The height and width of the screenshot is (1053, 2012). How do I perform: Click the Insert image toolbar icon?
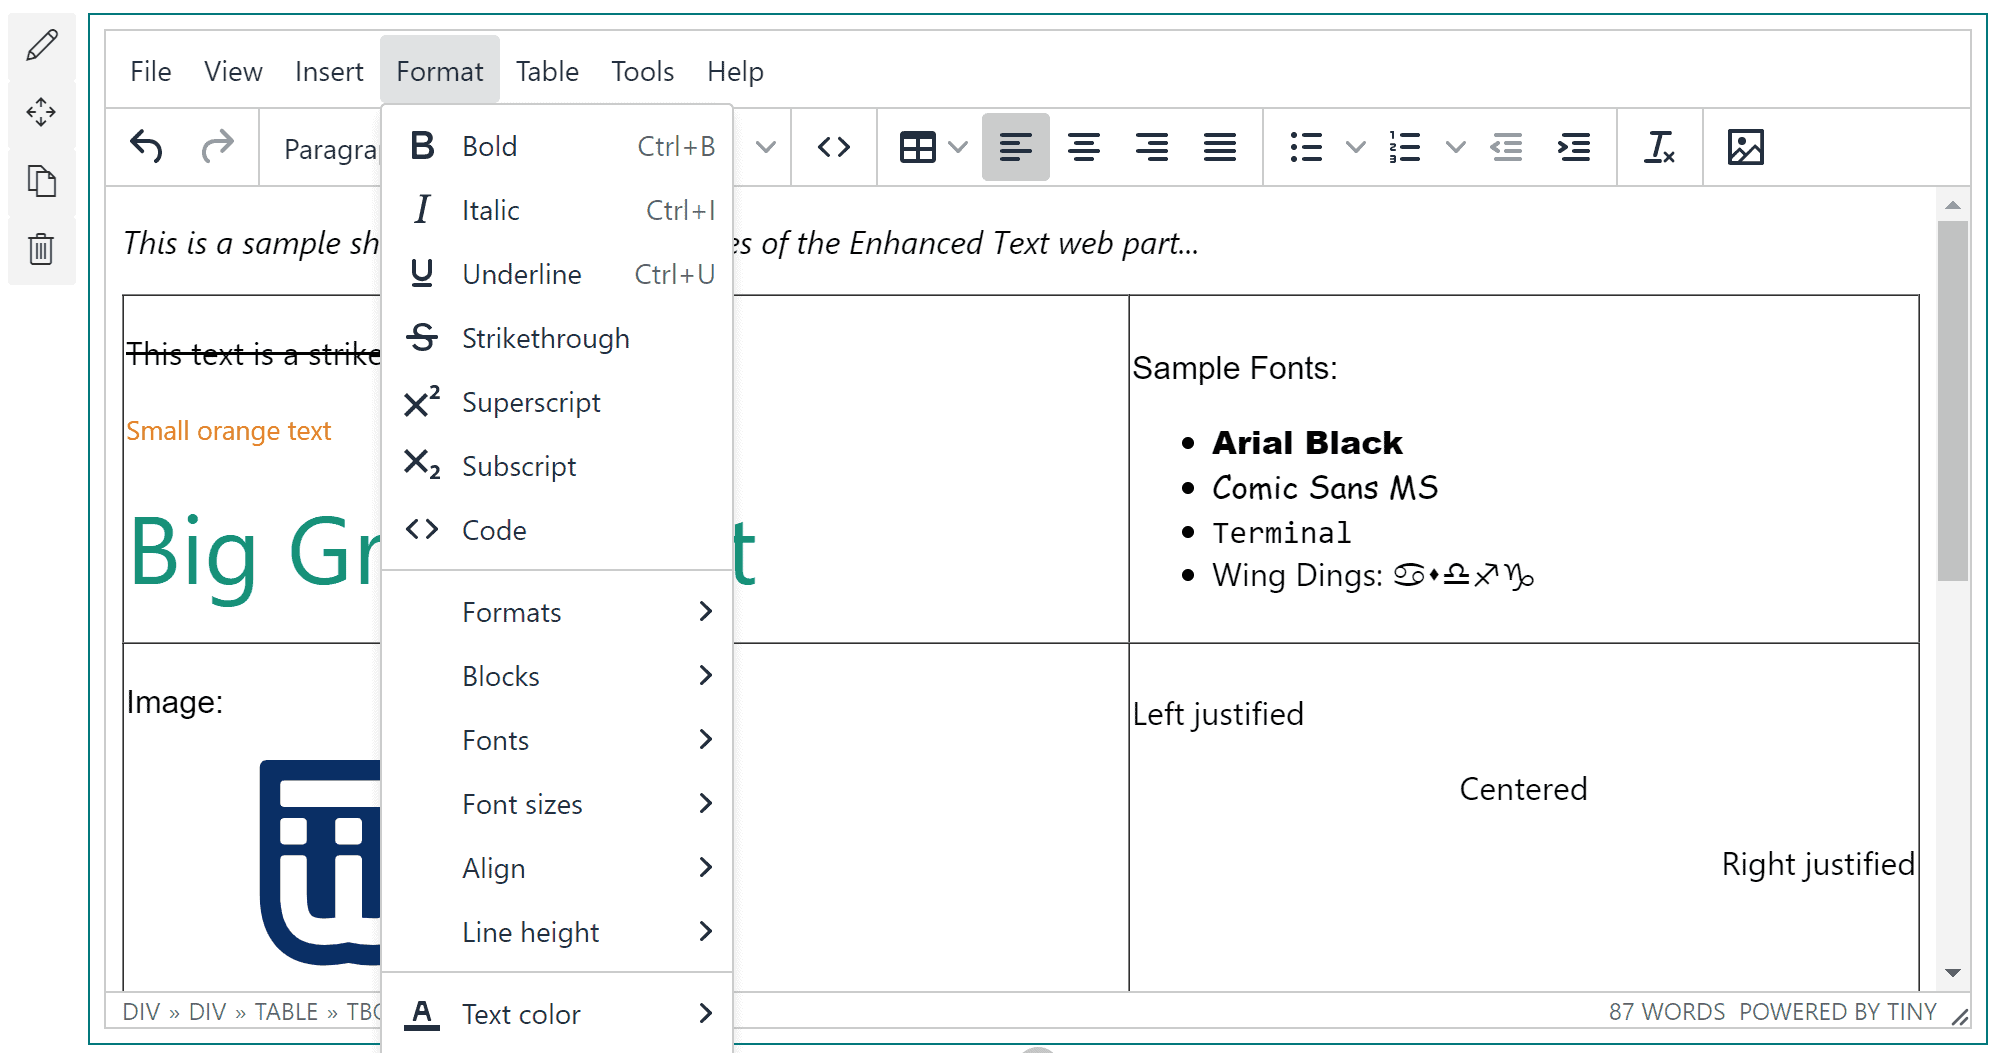pos(1745,147)
